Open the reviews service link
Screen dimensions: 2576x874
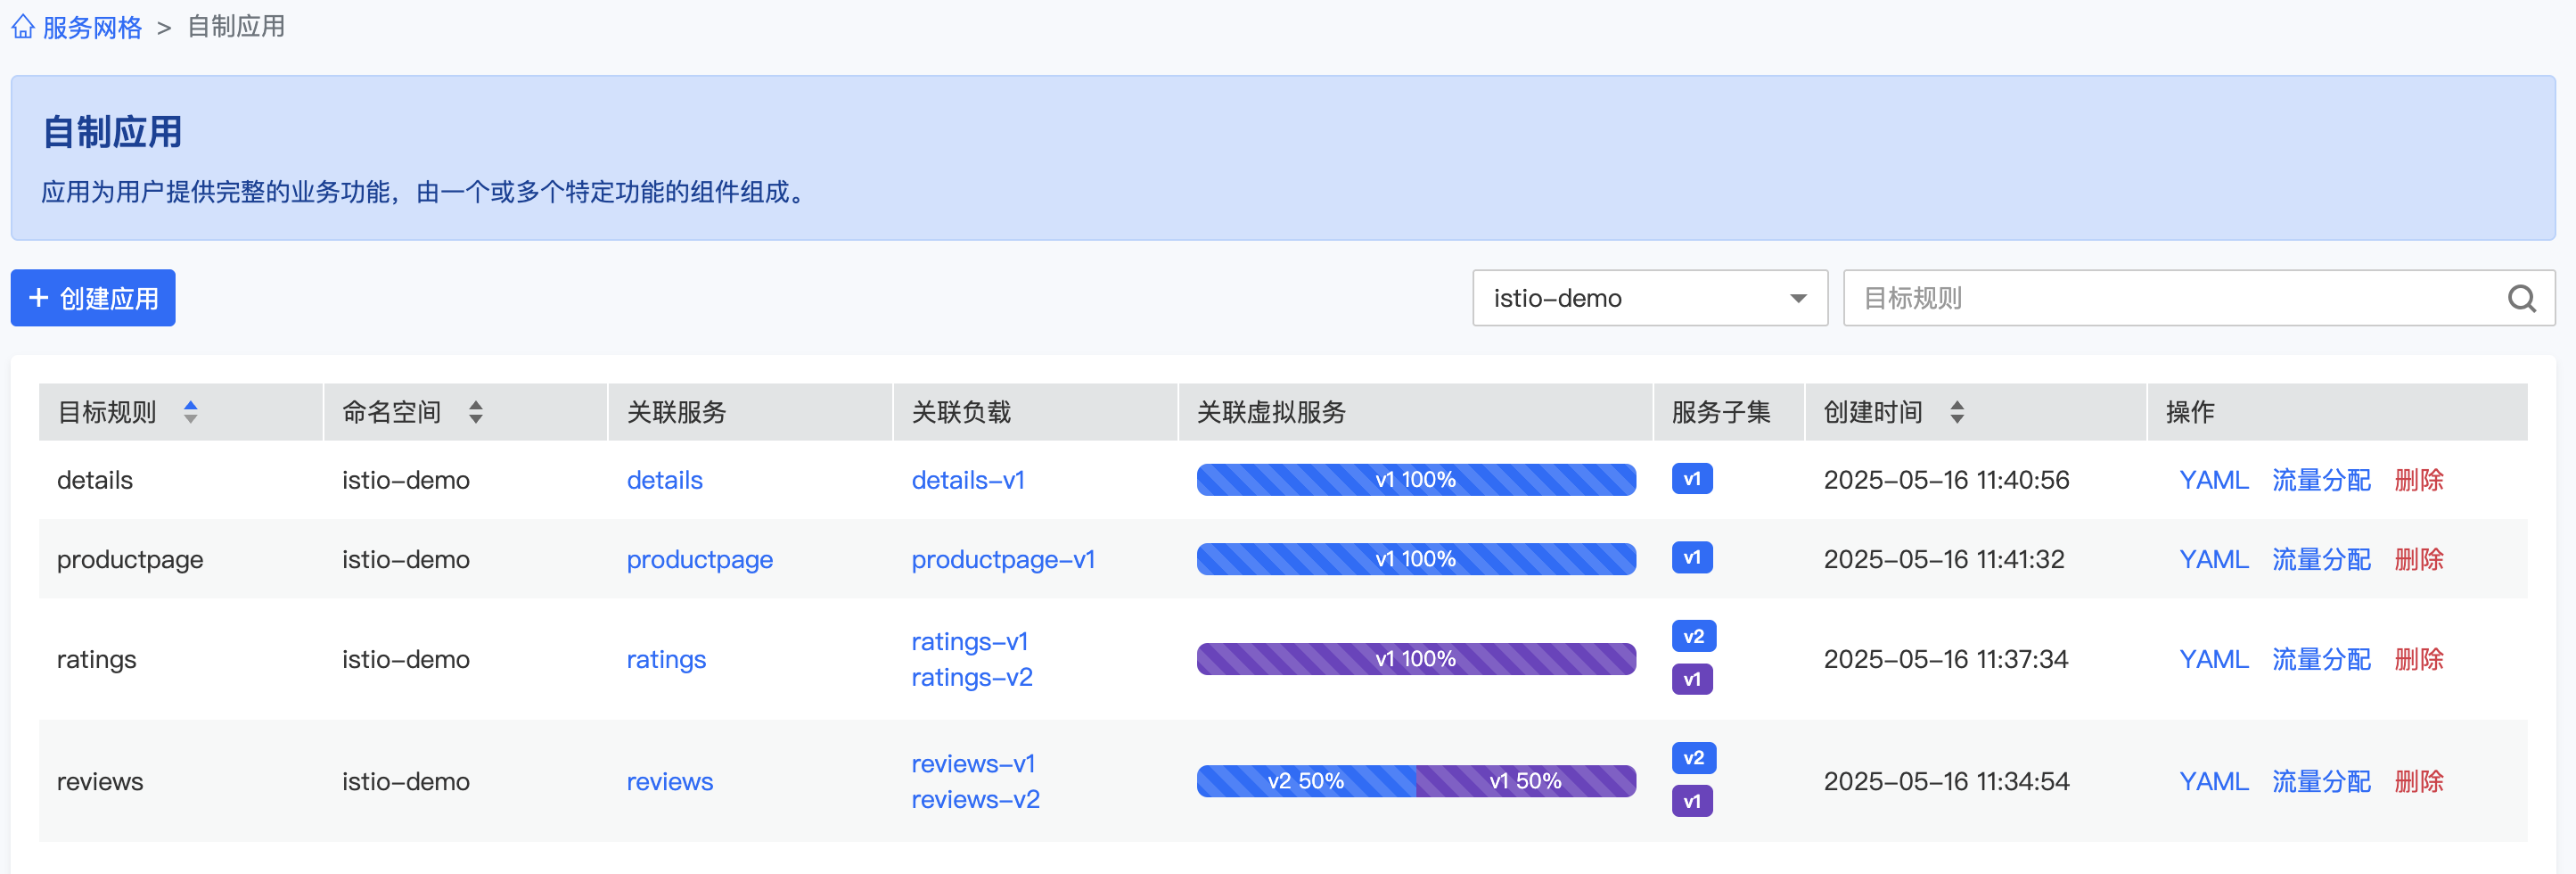(x=670, y=782)
